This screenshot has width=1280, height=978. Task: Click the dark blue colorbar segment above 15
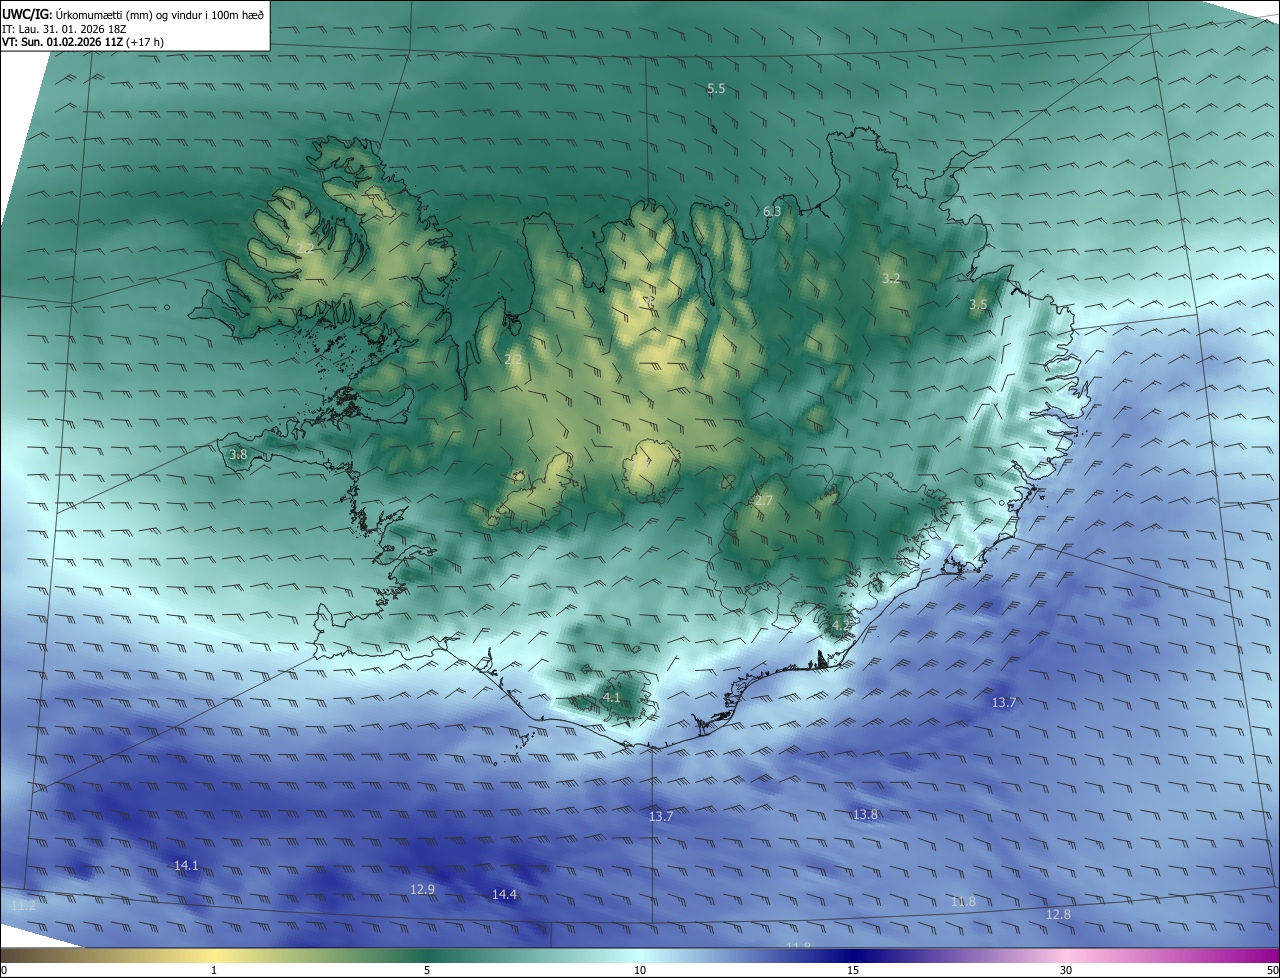[x=853, y=955]
